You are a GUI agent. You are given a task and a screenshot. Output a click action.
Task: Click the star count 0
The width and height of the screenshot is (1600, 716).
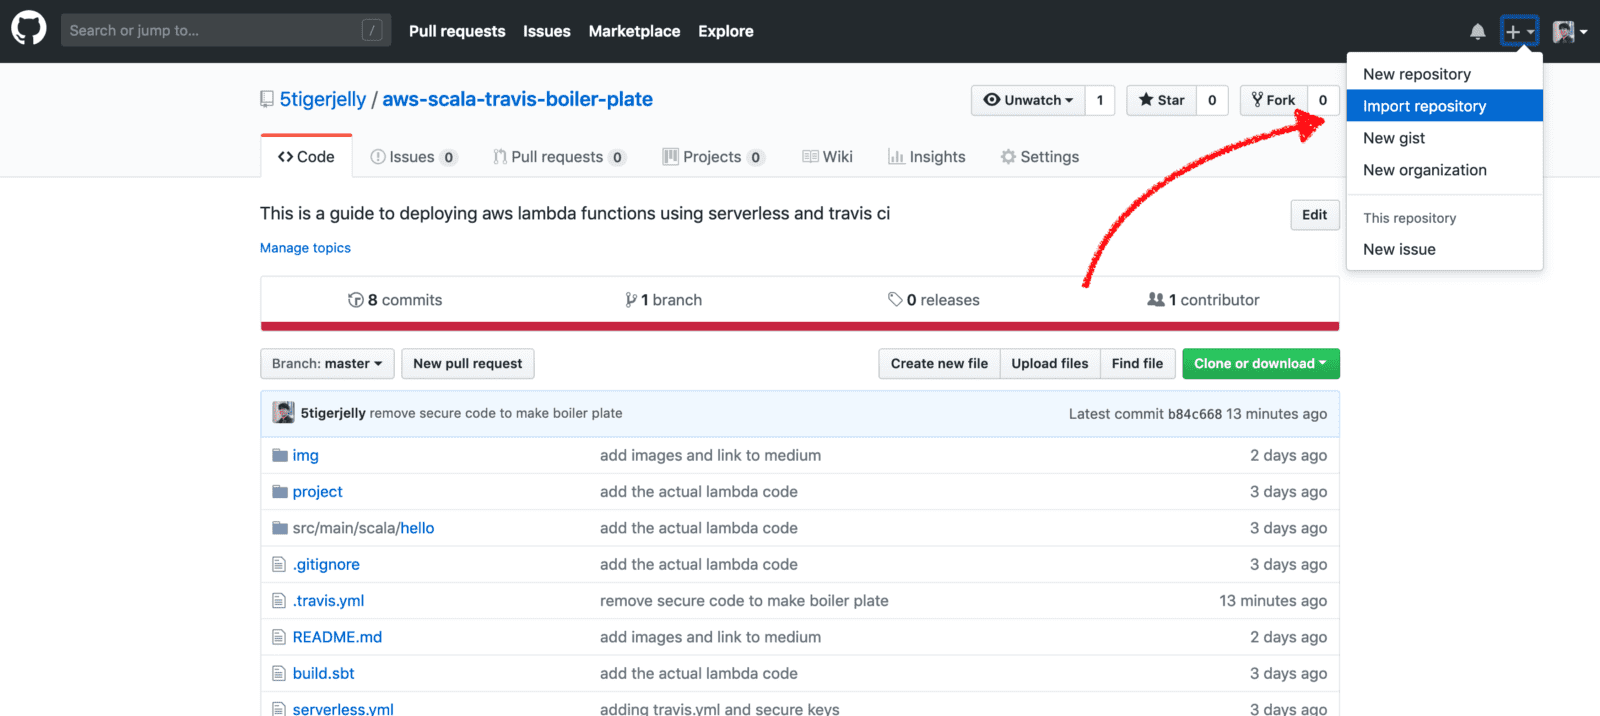pos(1212,100)
